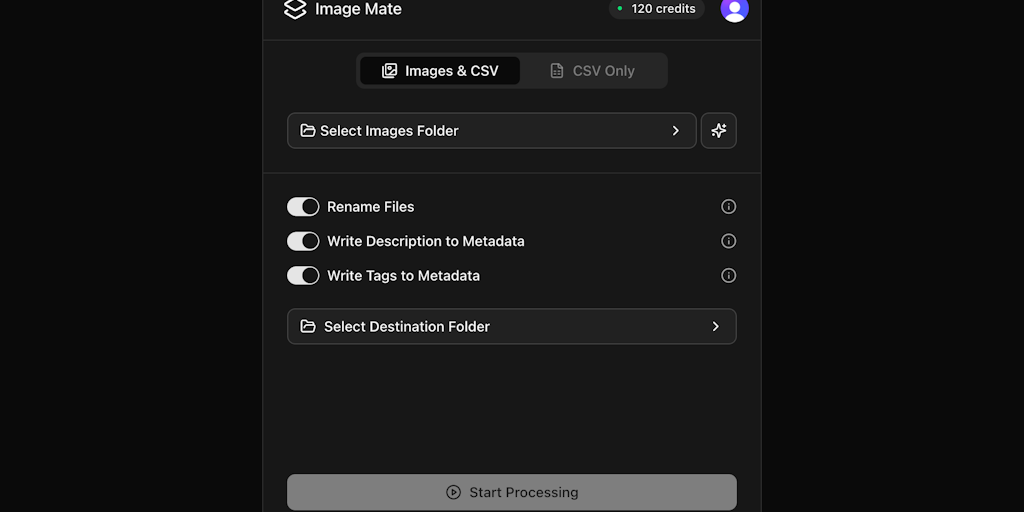
Task: Open the 120 credits badge
Action: point(657,9)
